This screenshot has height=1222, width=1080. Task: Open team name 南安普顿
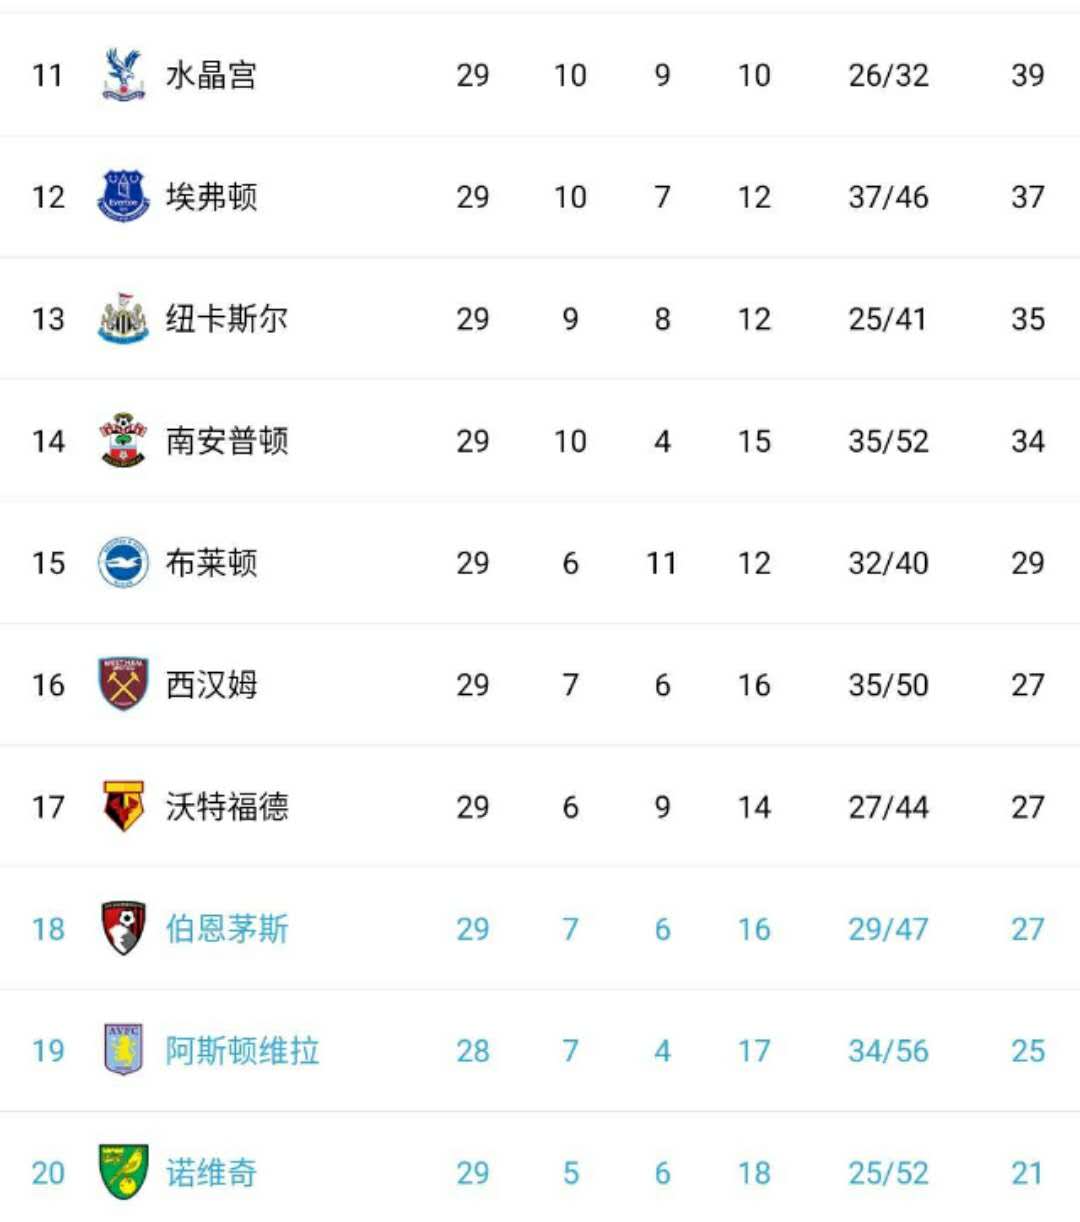[x=227, y=441]
